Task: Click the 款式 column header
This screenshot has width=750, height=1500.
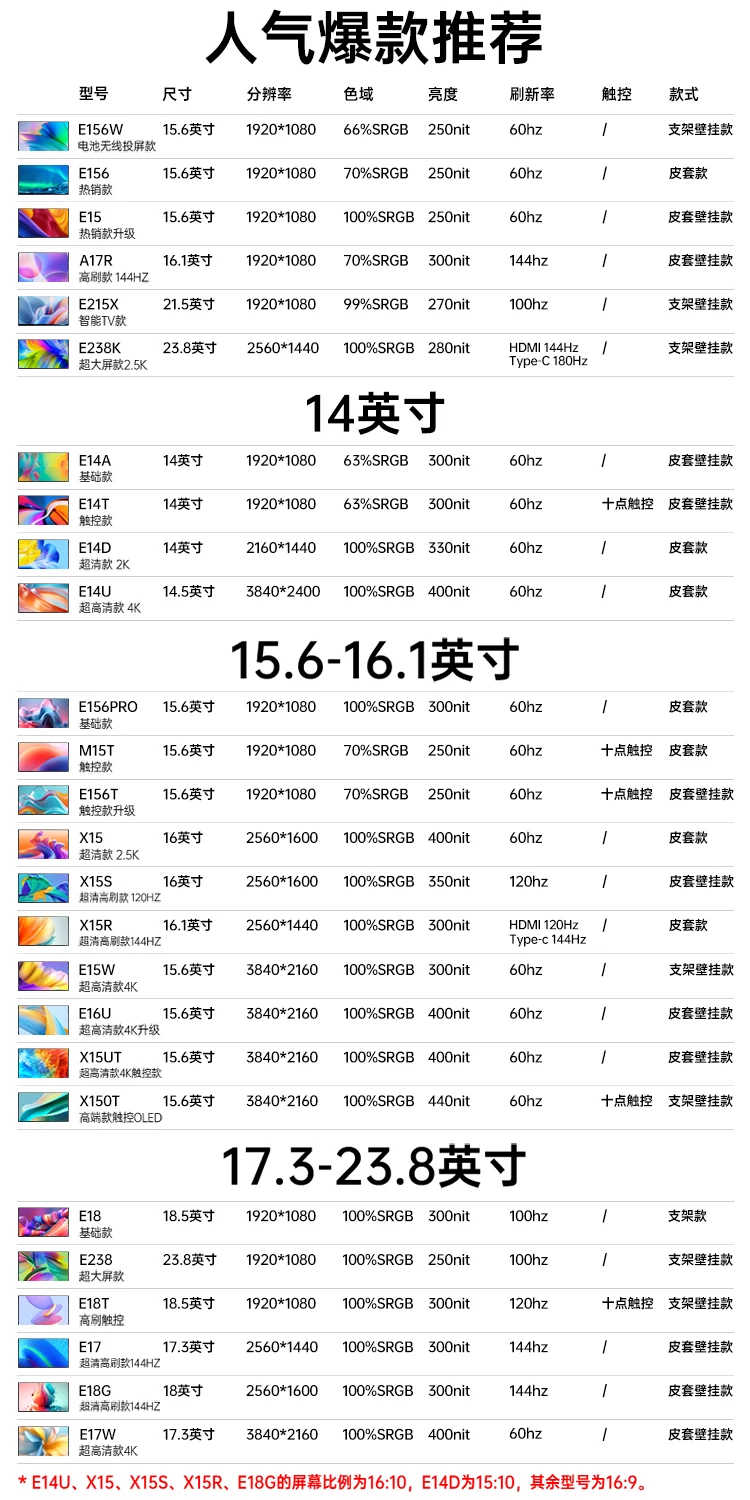Action: (x=684, y=94)
